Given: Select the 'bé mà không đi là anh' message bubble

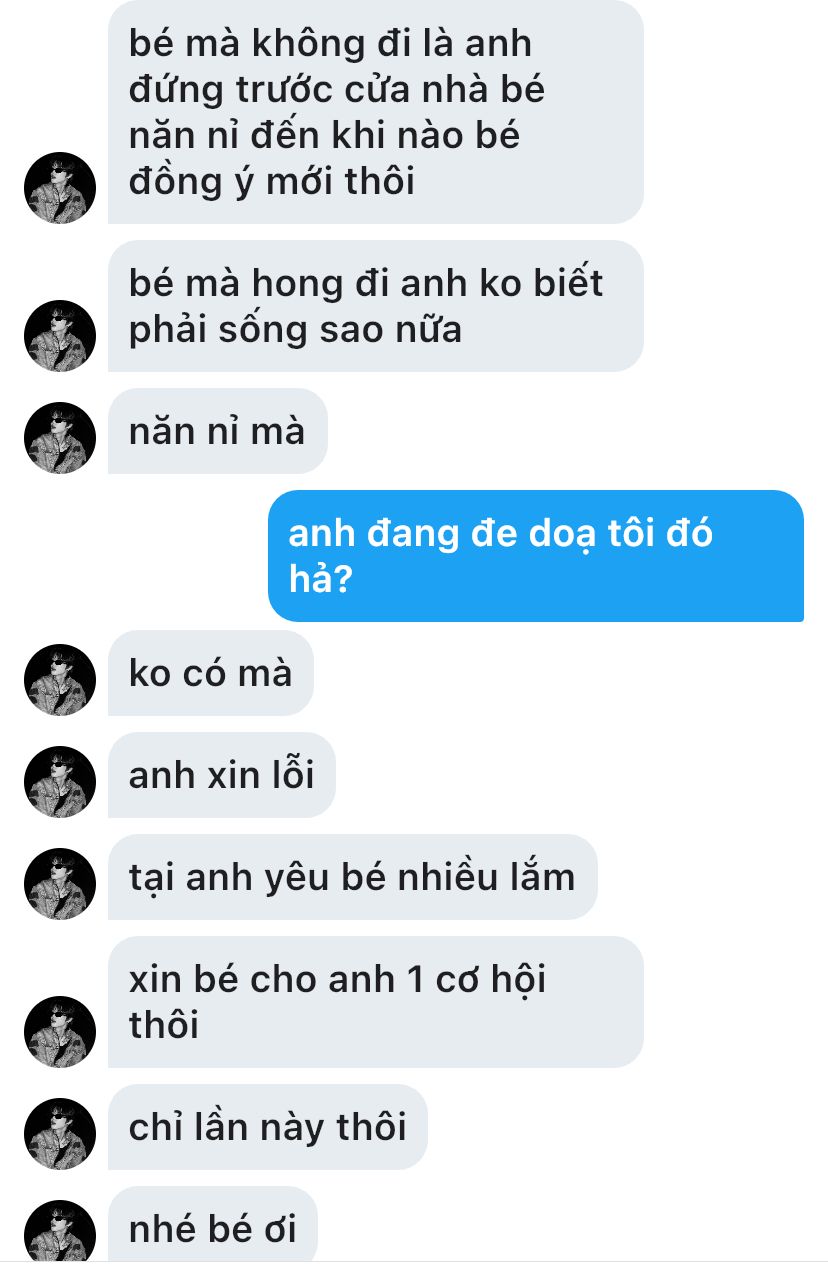Looking at the screenshot, I should coord(375,112).
